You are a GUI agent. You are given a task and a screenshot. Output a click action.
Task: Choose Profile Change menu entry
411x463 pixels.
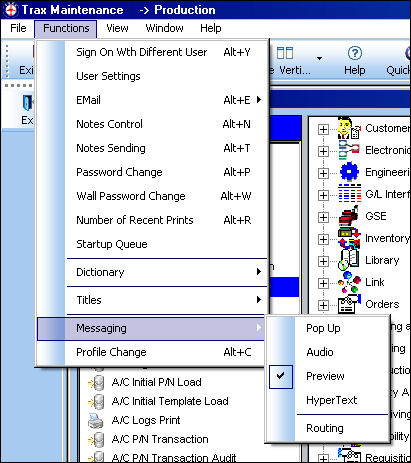[152, 352]
